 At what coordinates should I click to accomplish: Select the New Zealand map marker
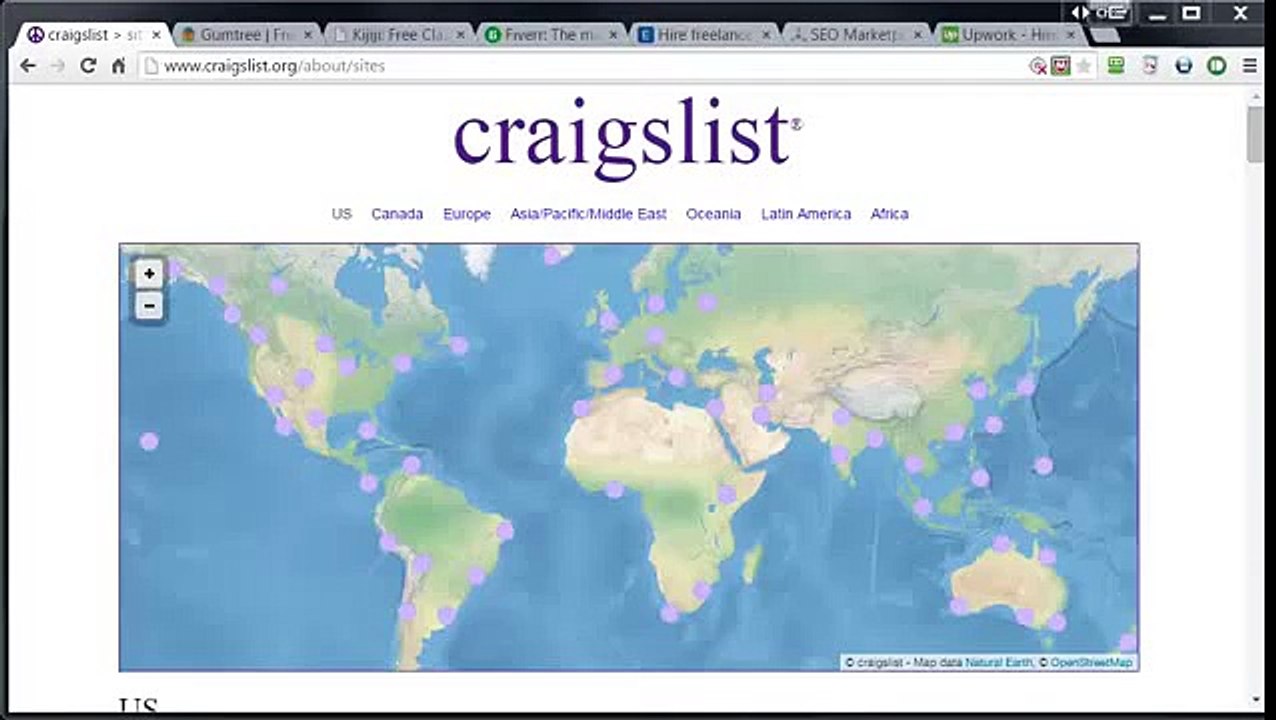click(1128, 642)
